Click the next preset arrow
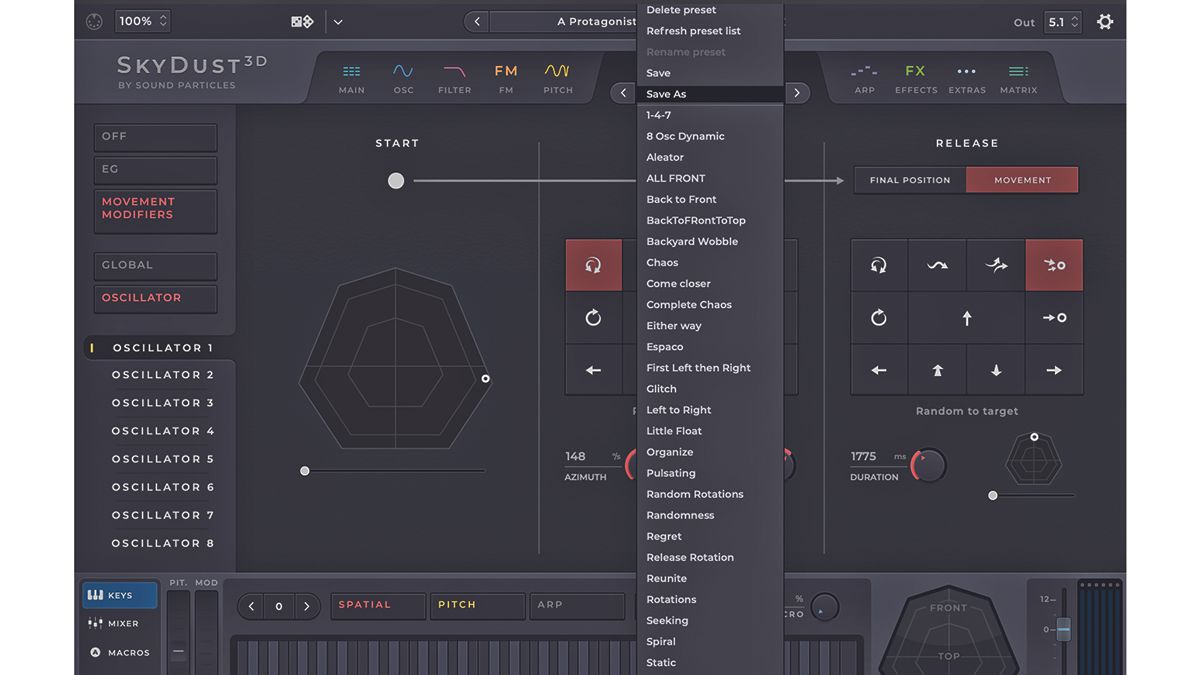 pyautogui.click(x=797, y=92)
